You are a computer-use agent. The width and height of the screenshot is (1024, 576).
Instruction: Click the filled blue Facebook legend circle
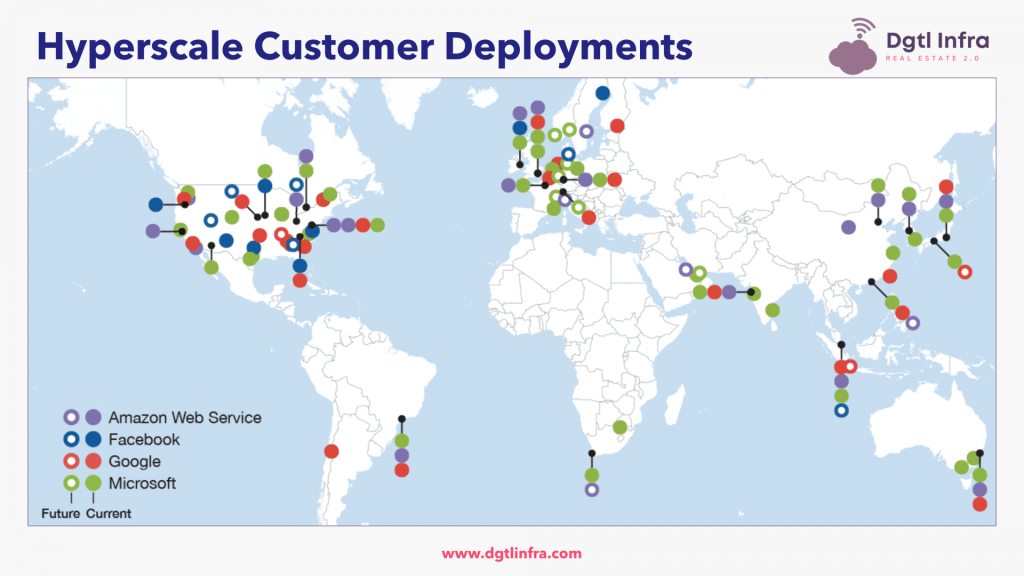pos(93,439)
